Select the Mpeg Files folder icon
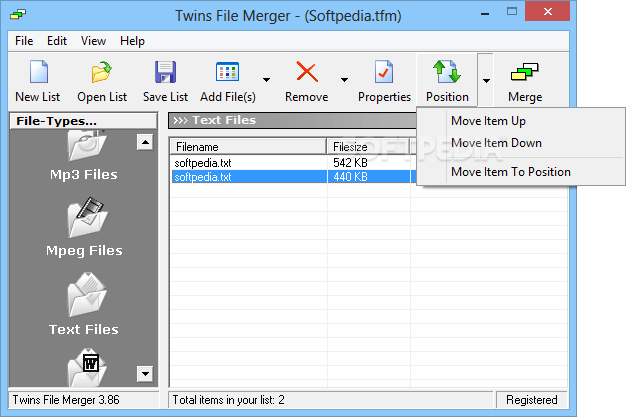The image size is (626, 417). point(87,217)
